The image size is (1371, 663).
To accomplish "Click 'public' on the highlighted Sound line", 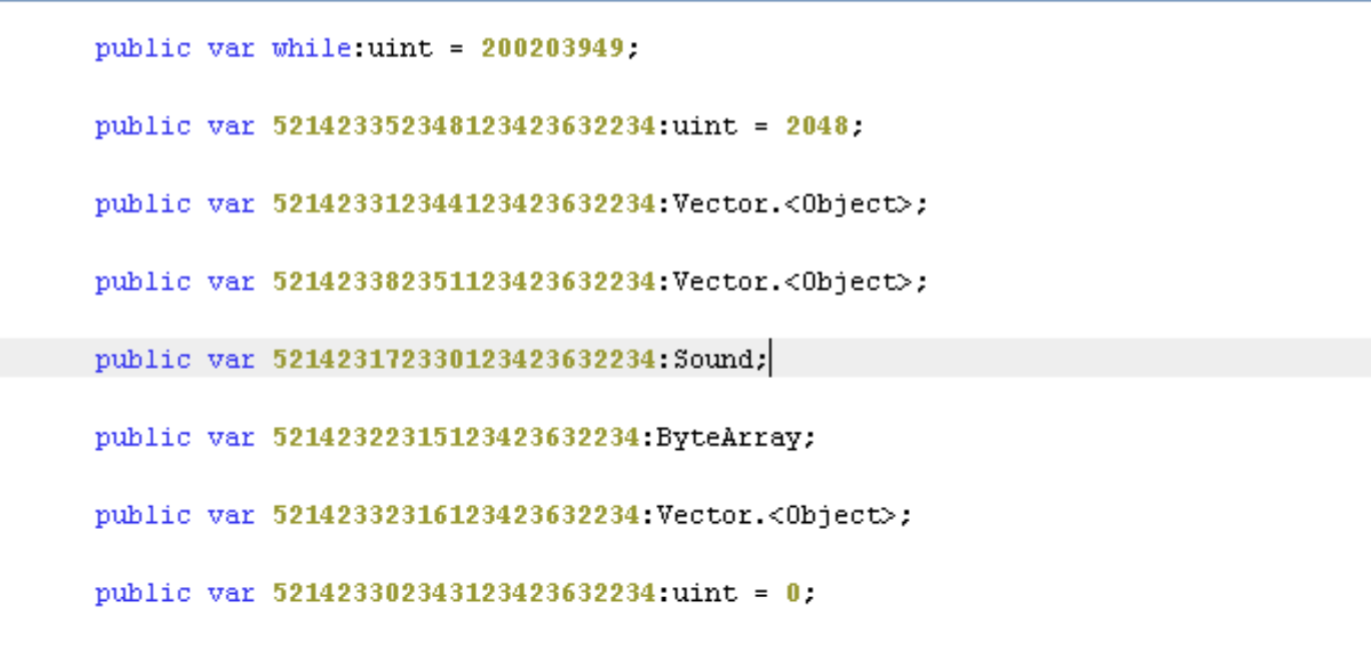I will [x=142, y=359].
